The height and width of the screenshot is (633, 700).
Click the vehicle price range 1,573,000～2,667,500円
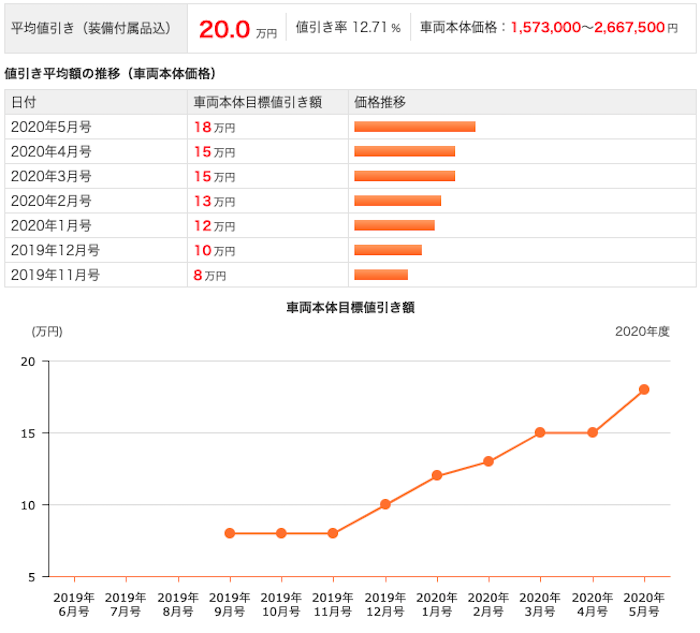pyautogui.click(x=594, y=28)
